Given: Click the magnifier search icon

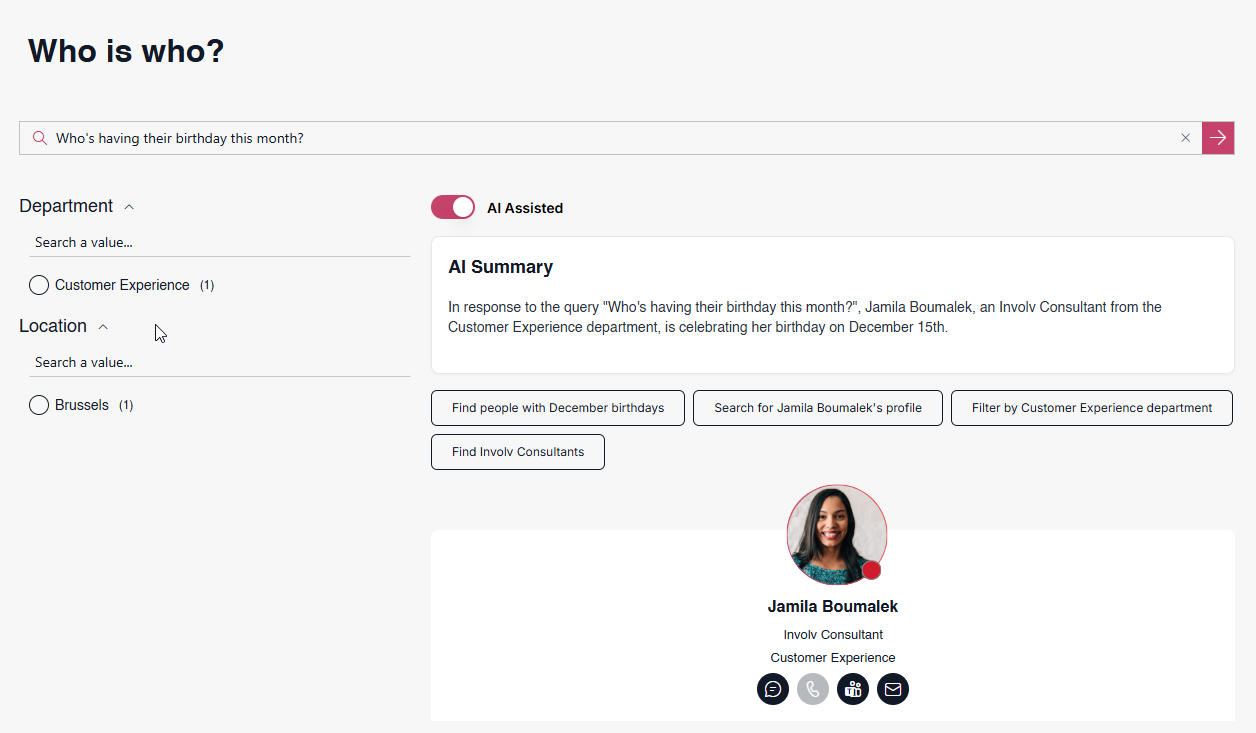Looking at the screenshot, I should pos(40,138).
